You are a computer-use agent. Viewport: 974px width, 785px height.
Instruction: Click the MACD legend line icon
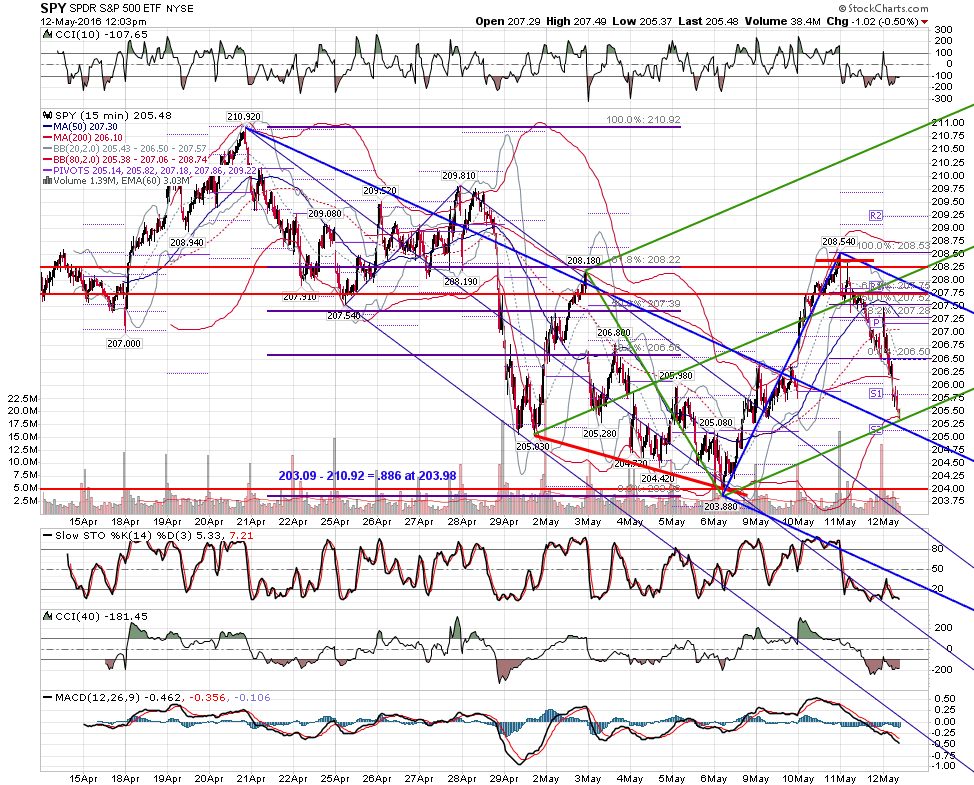48,697
